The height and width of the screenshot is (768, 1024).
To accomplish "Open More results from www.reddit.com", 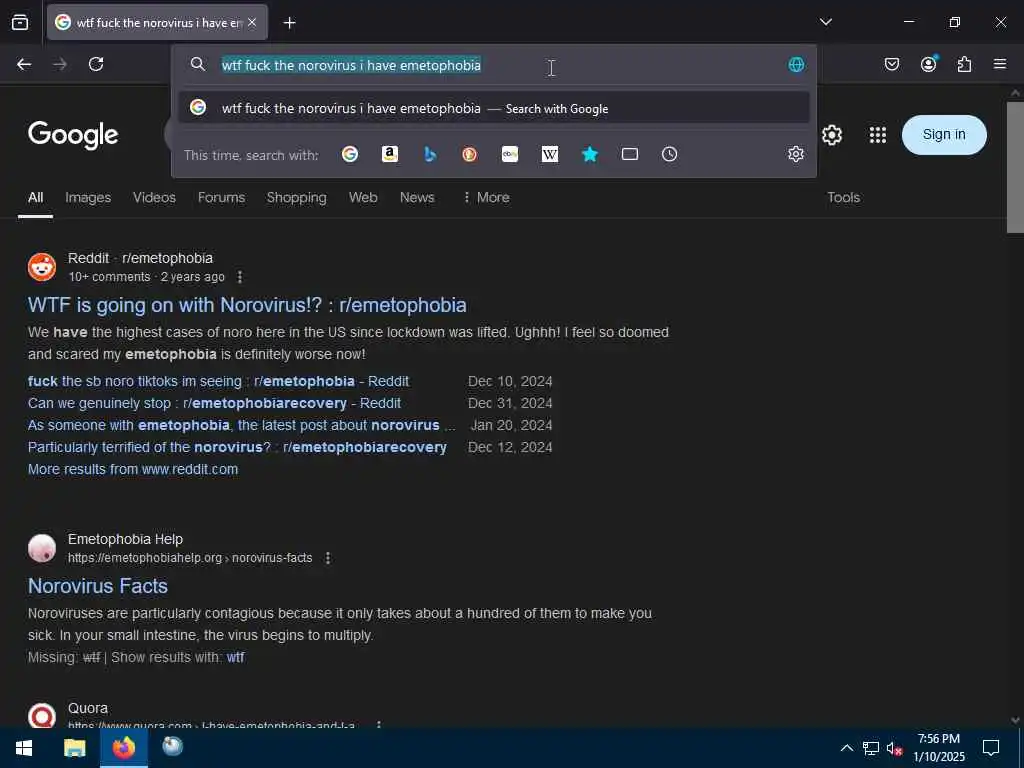I will tap(133, 469).
